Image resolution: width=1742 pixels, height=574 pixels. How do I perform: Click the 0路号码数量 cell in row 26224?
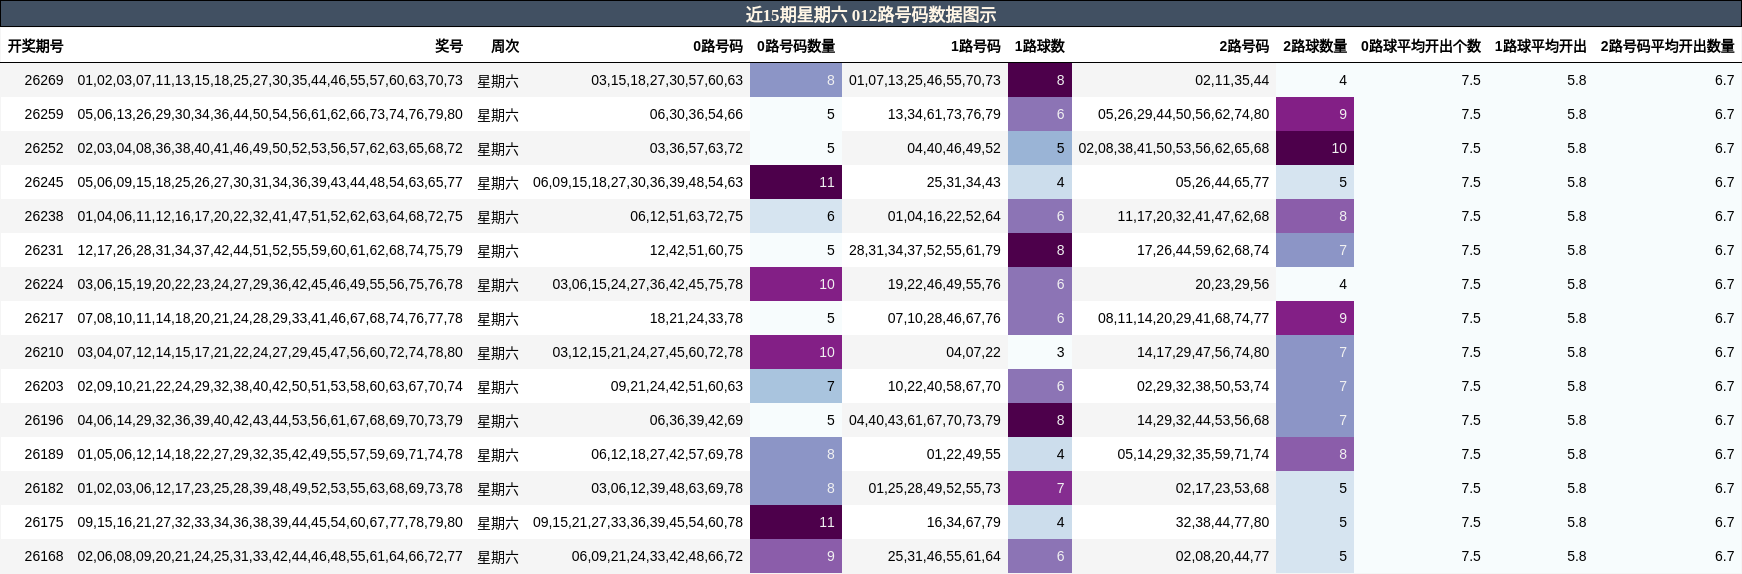click(x=796, y=284)
